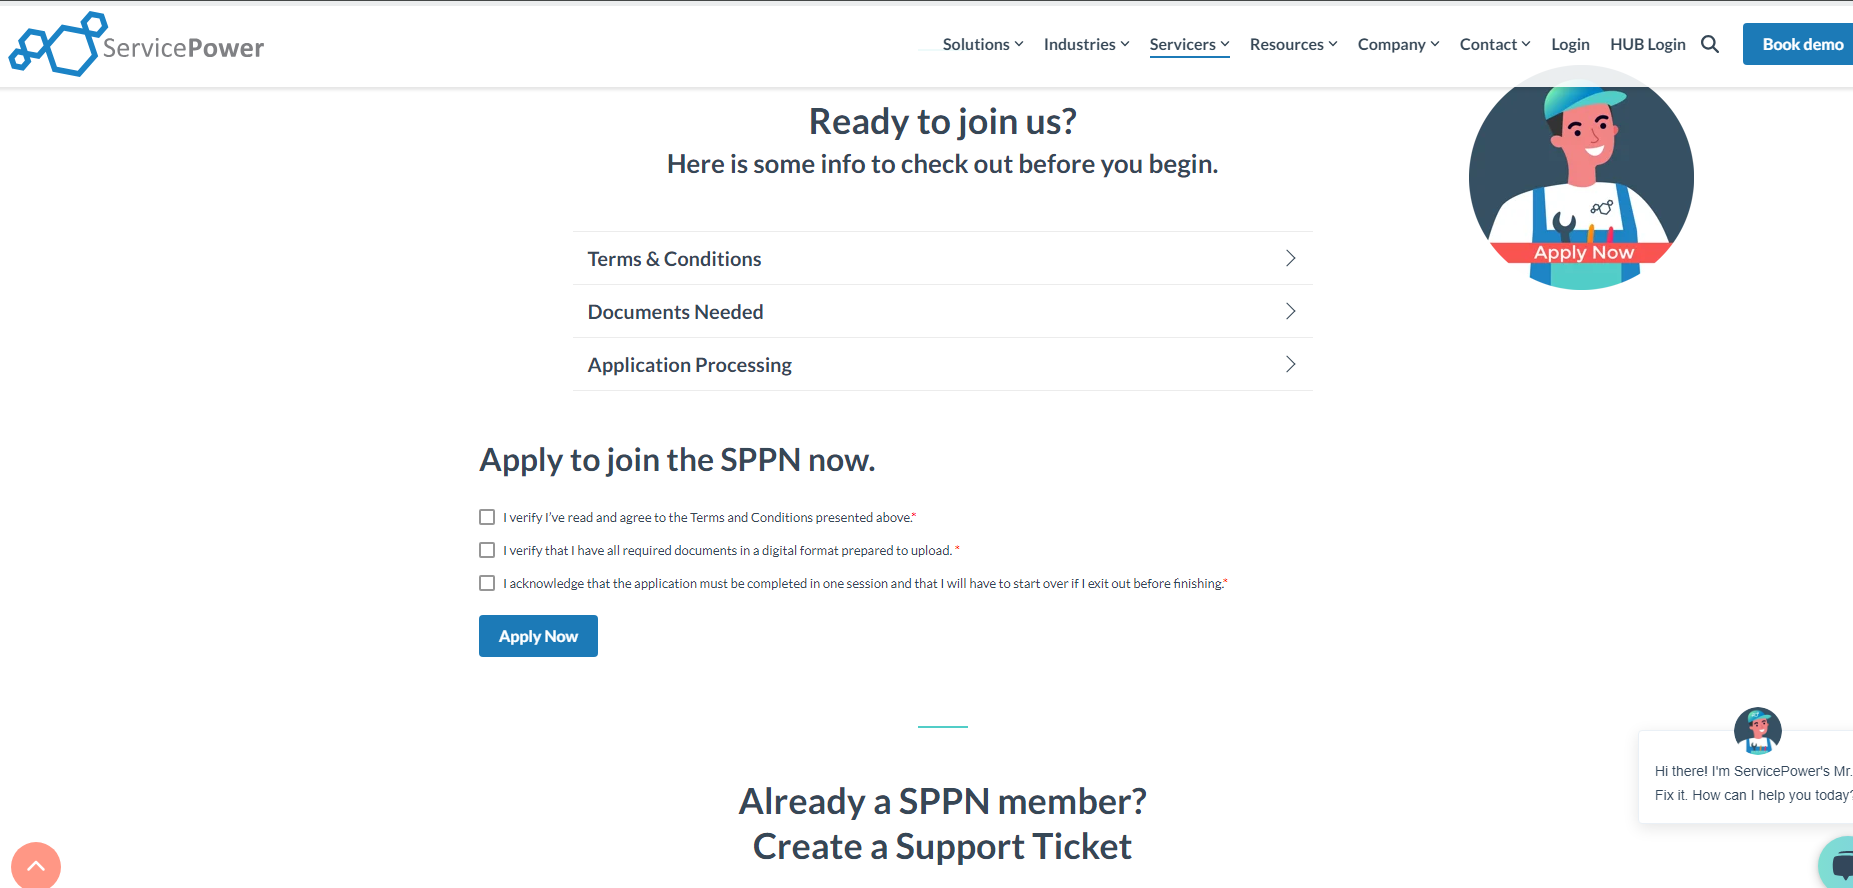The image size is (1853, 888).
Task: Click the ServicePower logo
Action: click(136, 44)
